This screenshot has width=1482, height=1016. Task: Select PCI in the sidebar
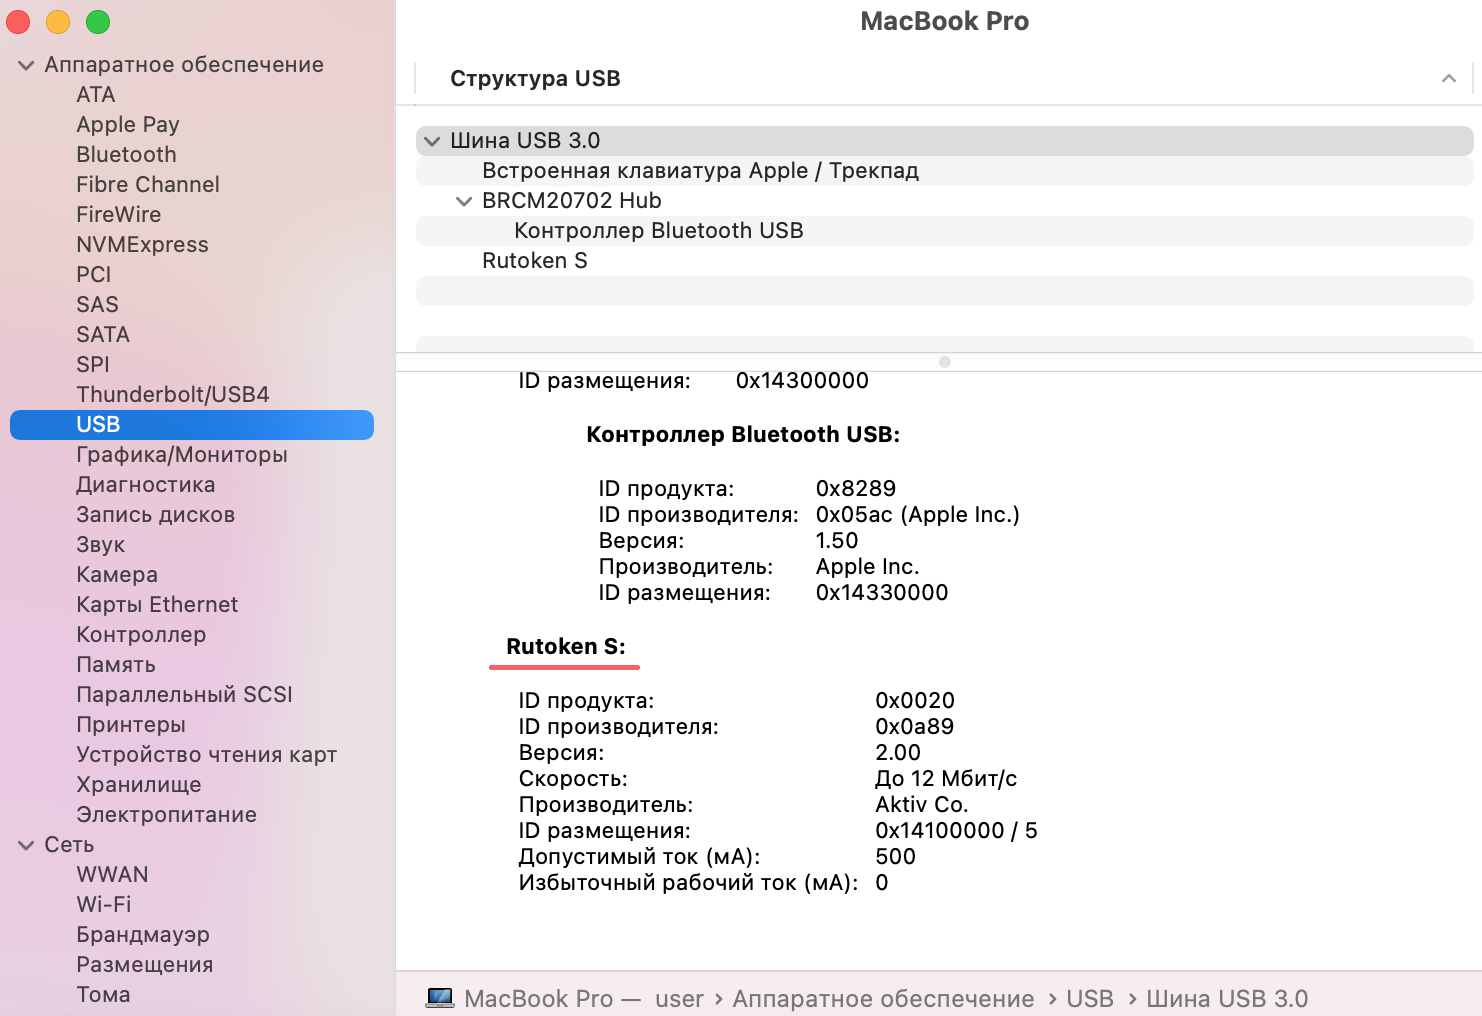[x=94, y=275]
